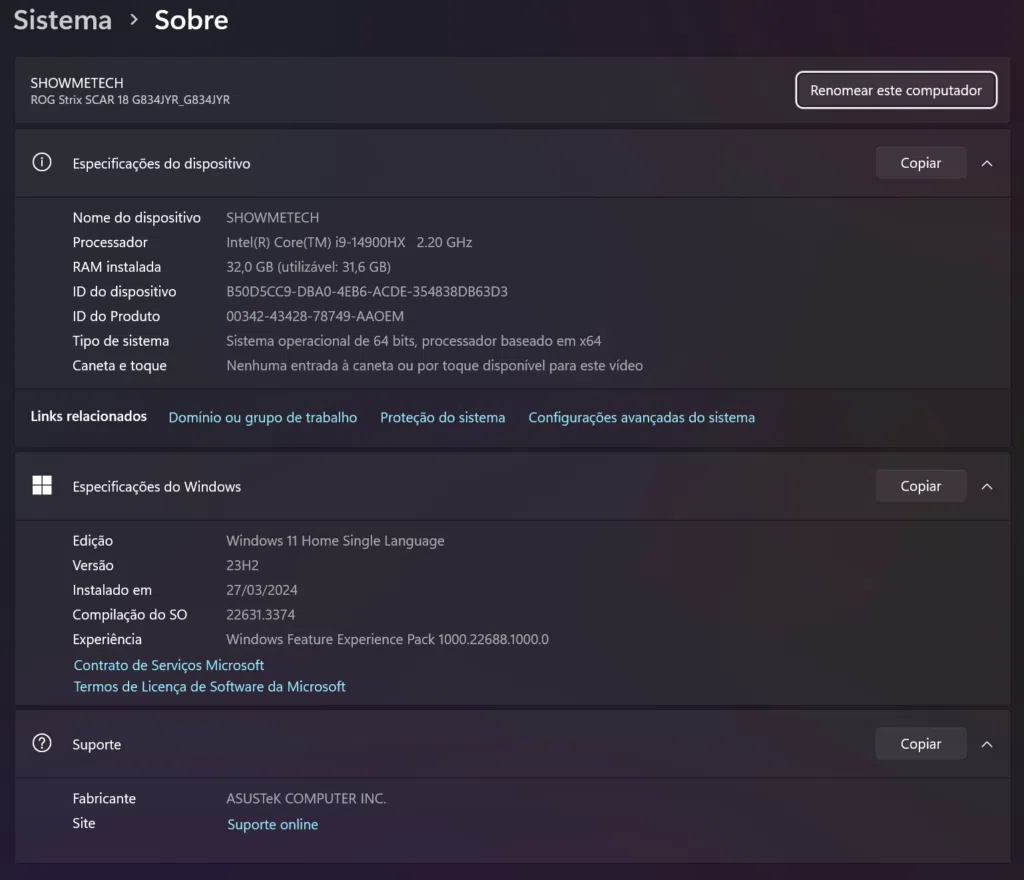The width and height of the screenshot is (1024, 880).
Task: Click Copiar next to Especificações do Windows
Action: [x=920, y=485]
